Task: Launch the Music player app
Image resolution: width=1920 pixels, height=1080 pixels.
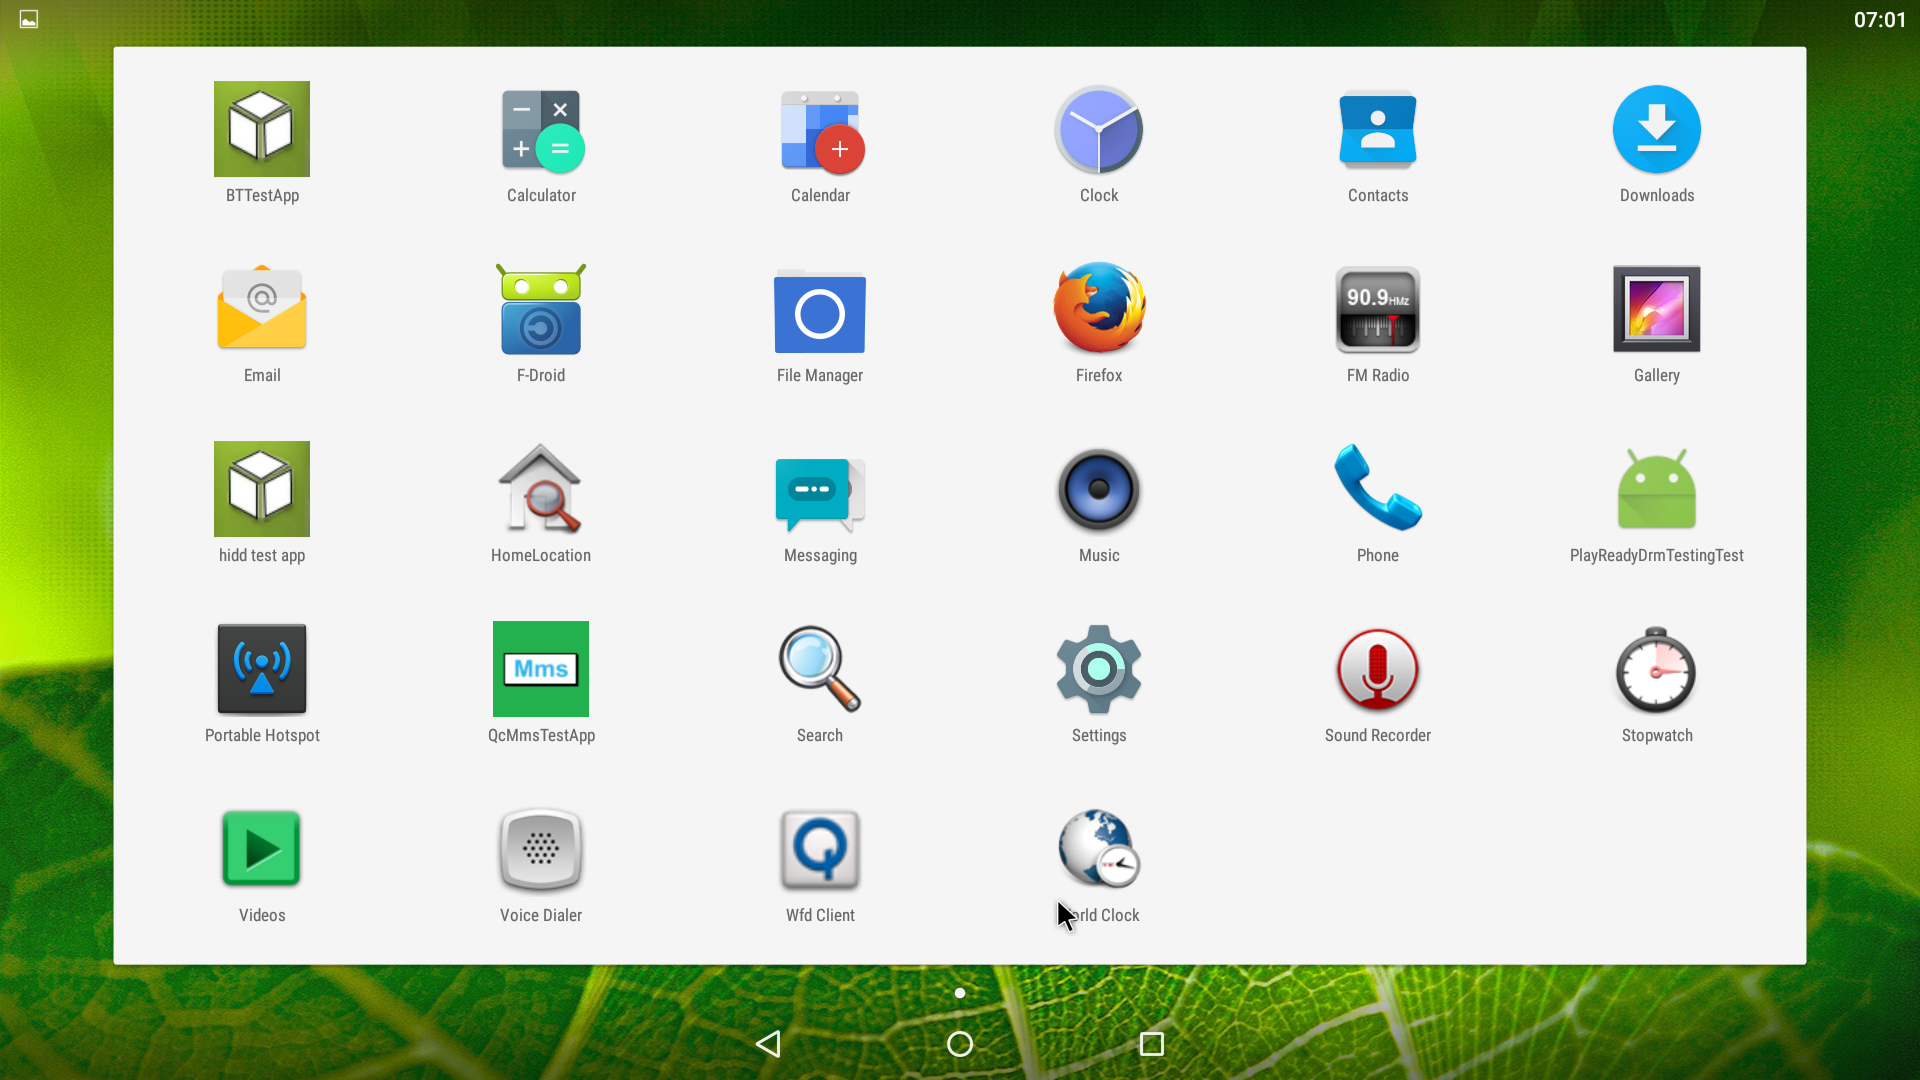Action: (x=1099, y=489)
